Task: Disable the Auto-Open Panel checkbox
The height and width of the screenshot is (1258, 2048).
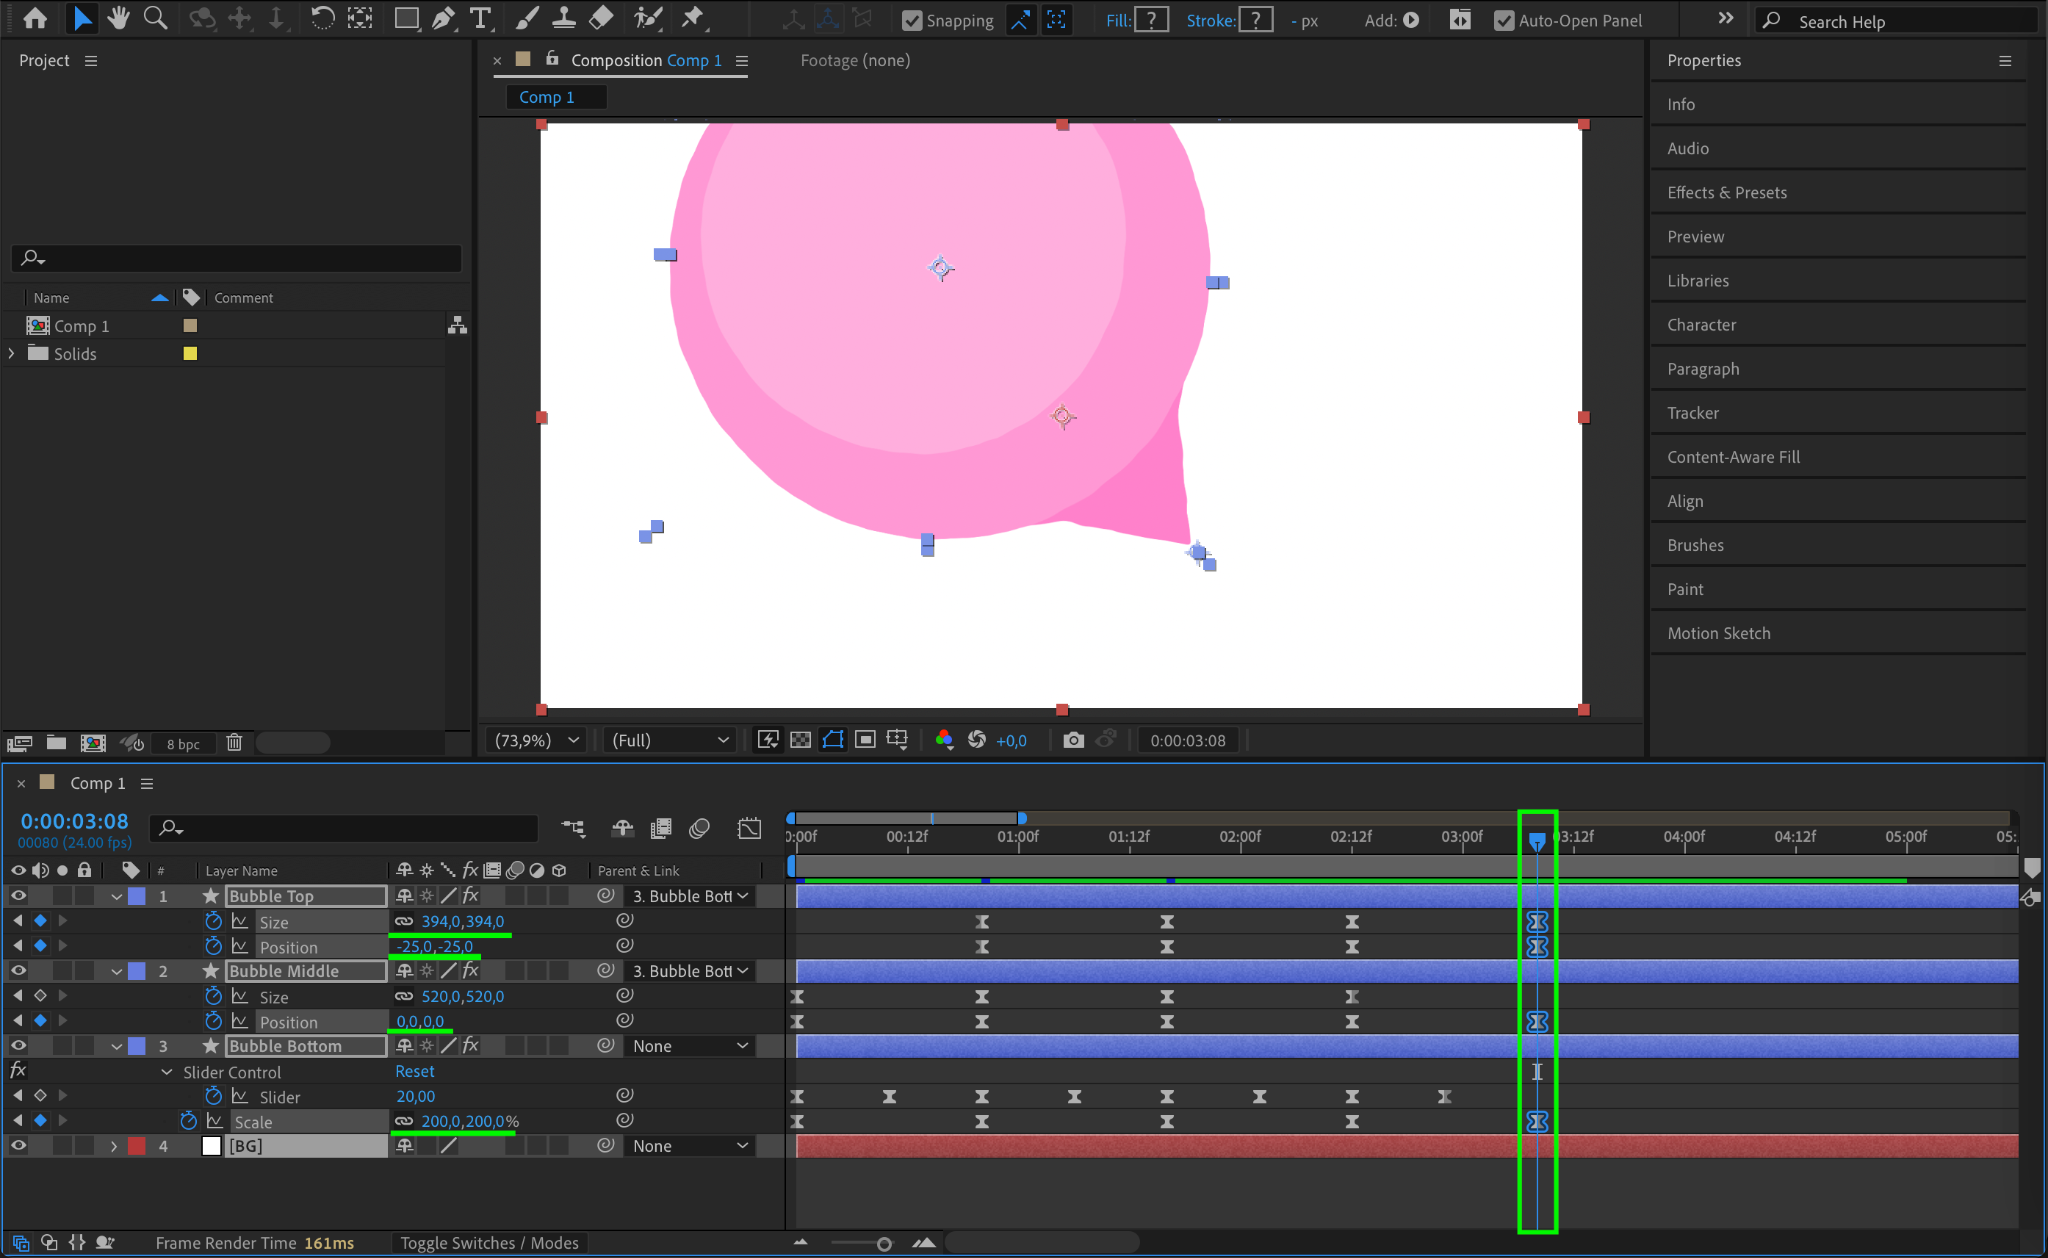Action: (1504, 20)
